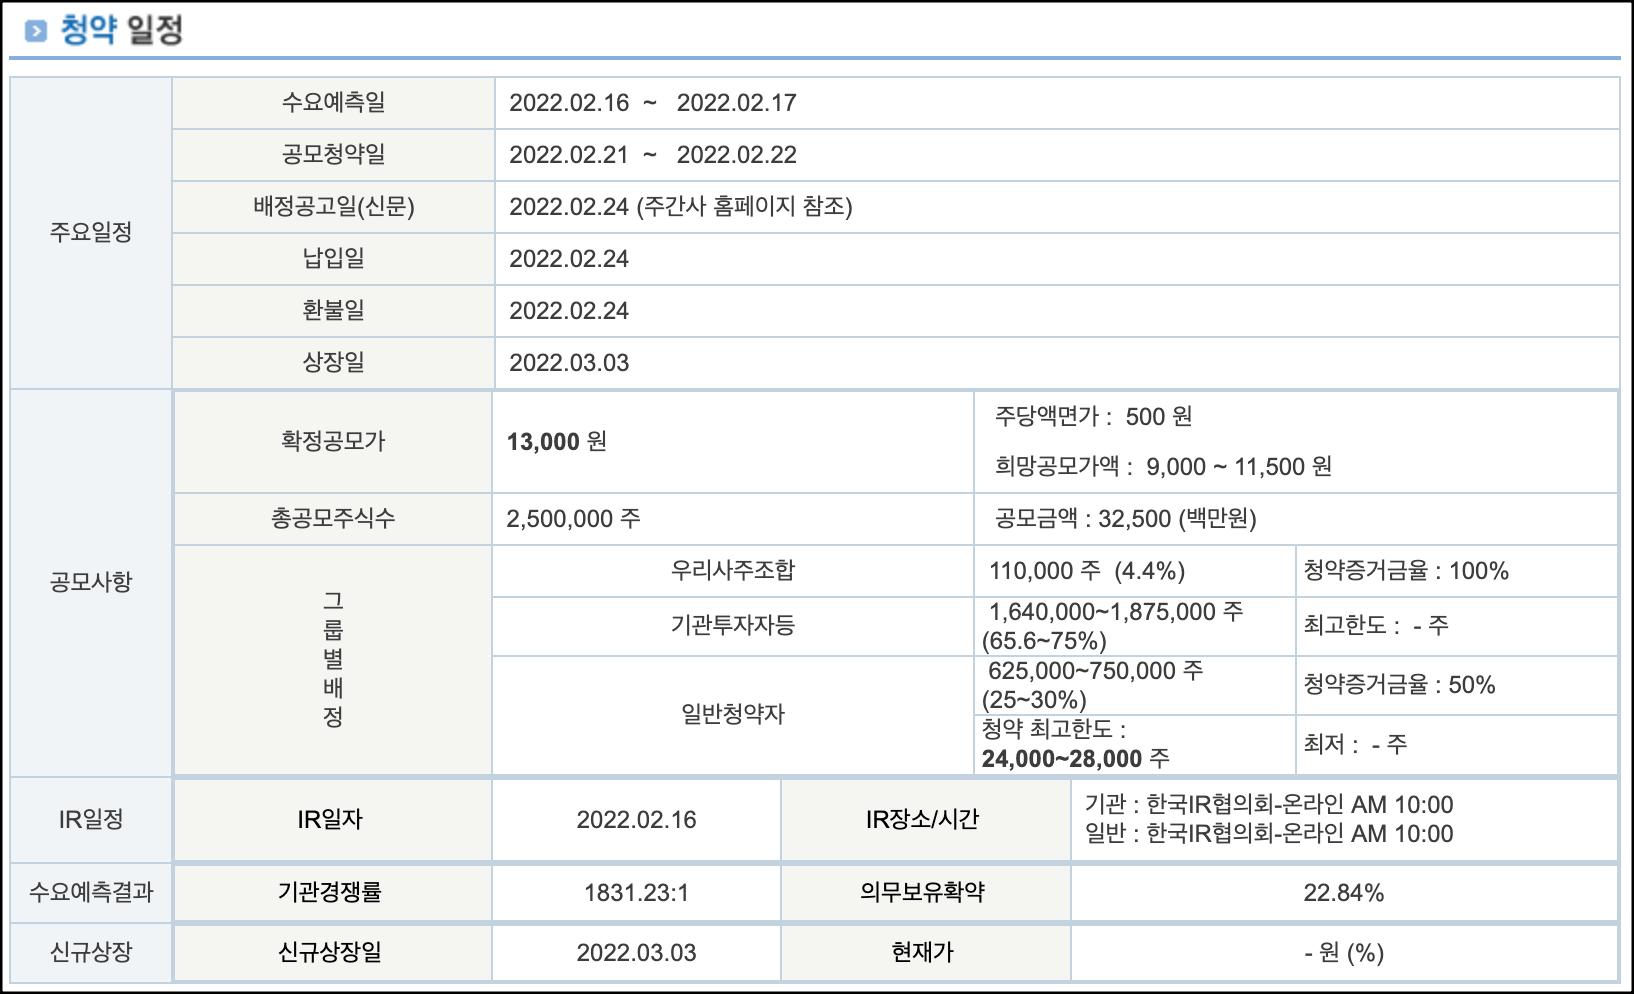Select 최저 : - 주 text

[1355, 744]
